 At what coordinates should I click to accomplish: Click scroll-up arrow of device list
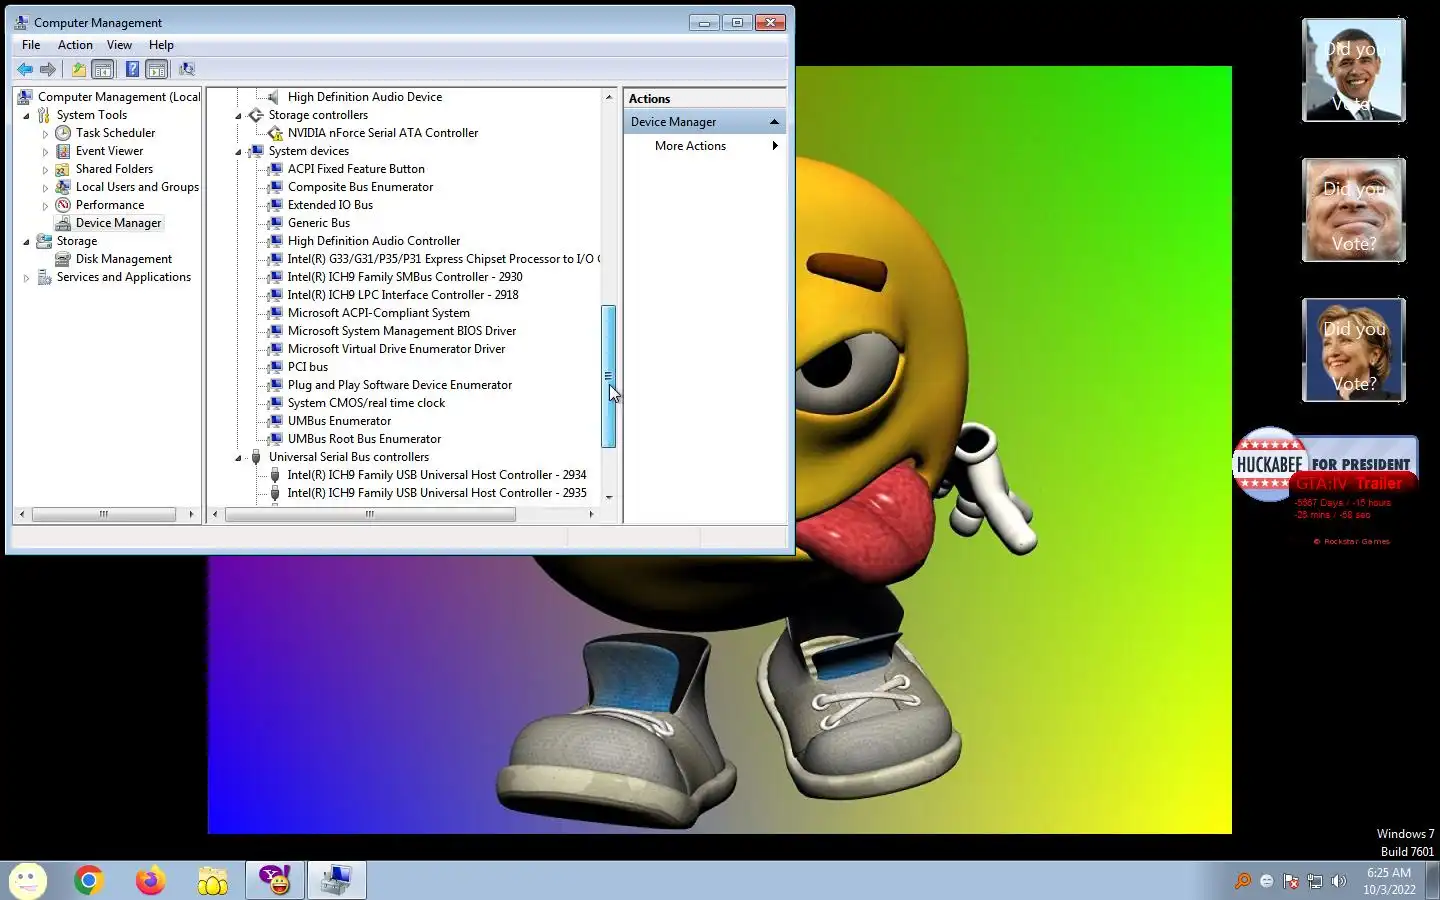pyautogui.click(x=609, y=97)
